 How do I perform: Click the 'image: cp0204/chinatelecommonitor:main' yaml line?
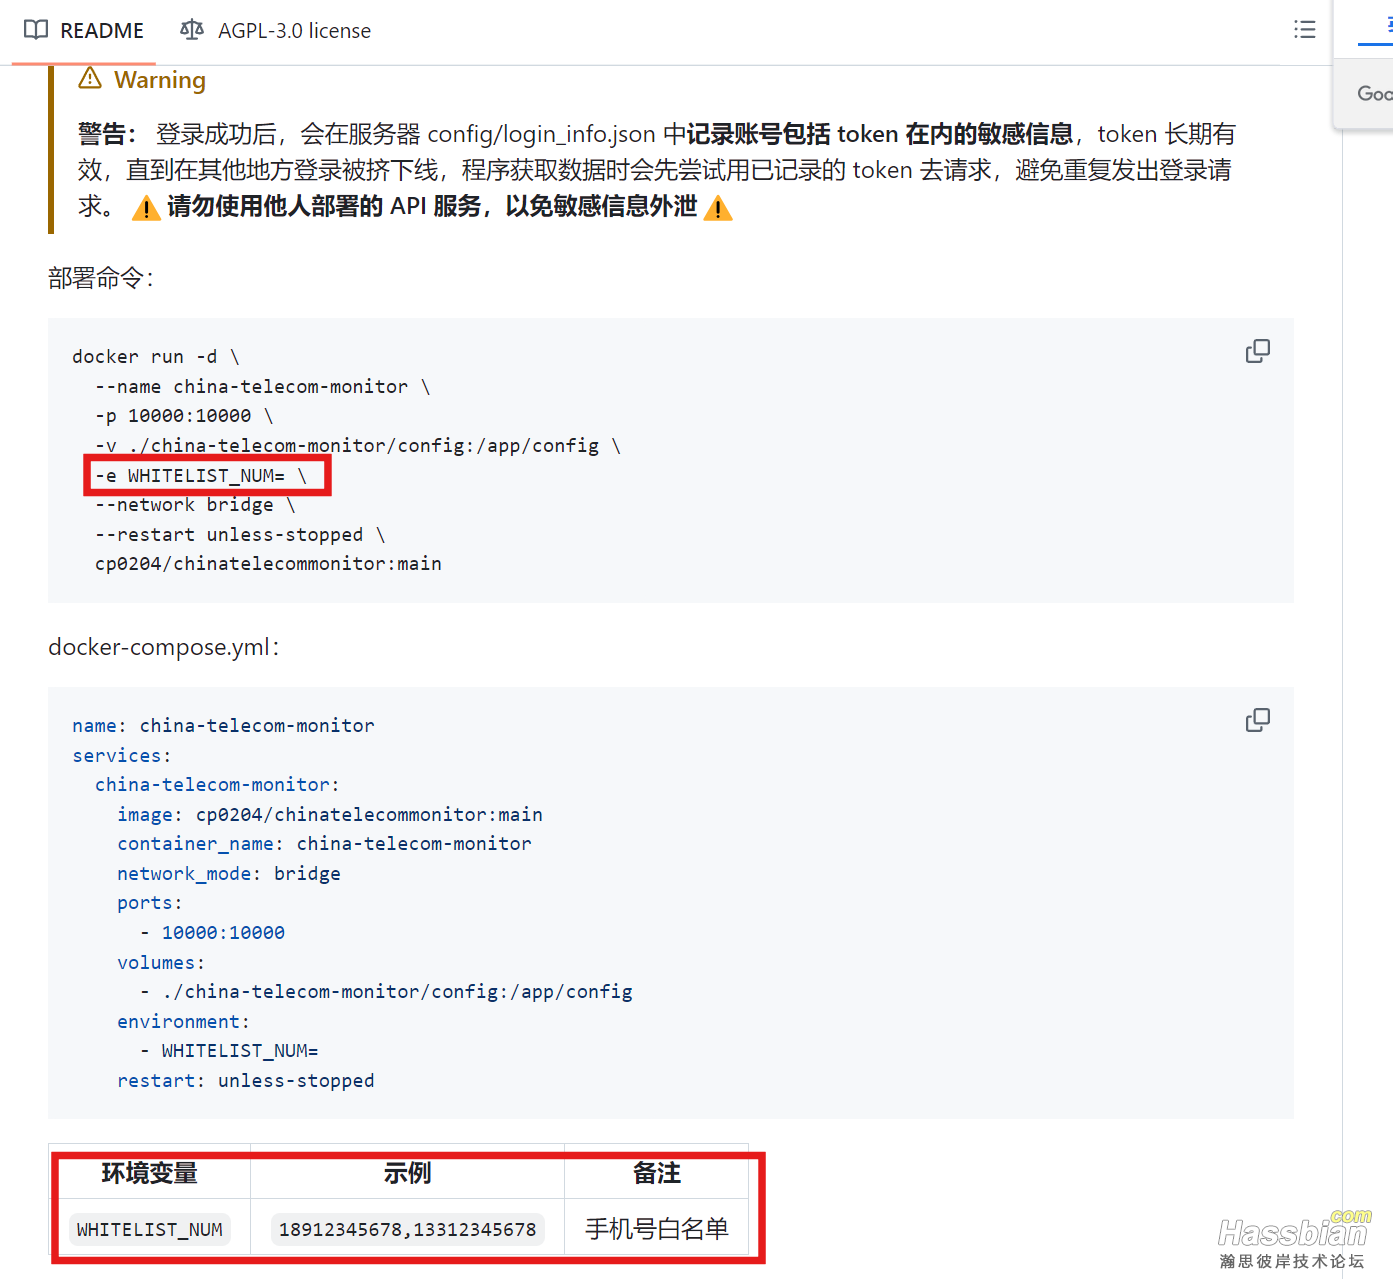click(x=330, y=814)
